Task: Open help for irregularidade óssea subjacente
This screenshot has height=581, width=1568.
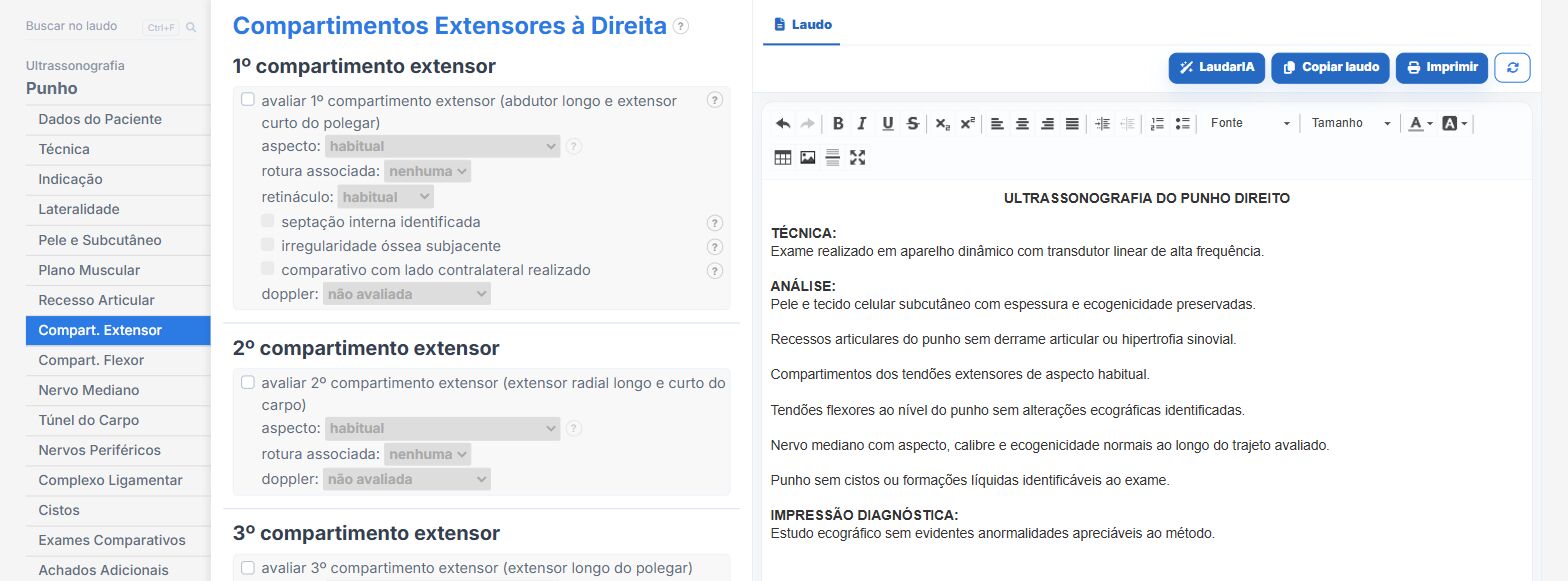Action: [714, 247]
